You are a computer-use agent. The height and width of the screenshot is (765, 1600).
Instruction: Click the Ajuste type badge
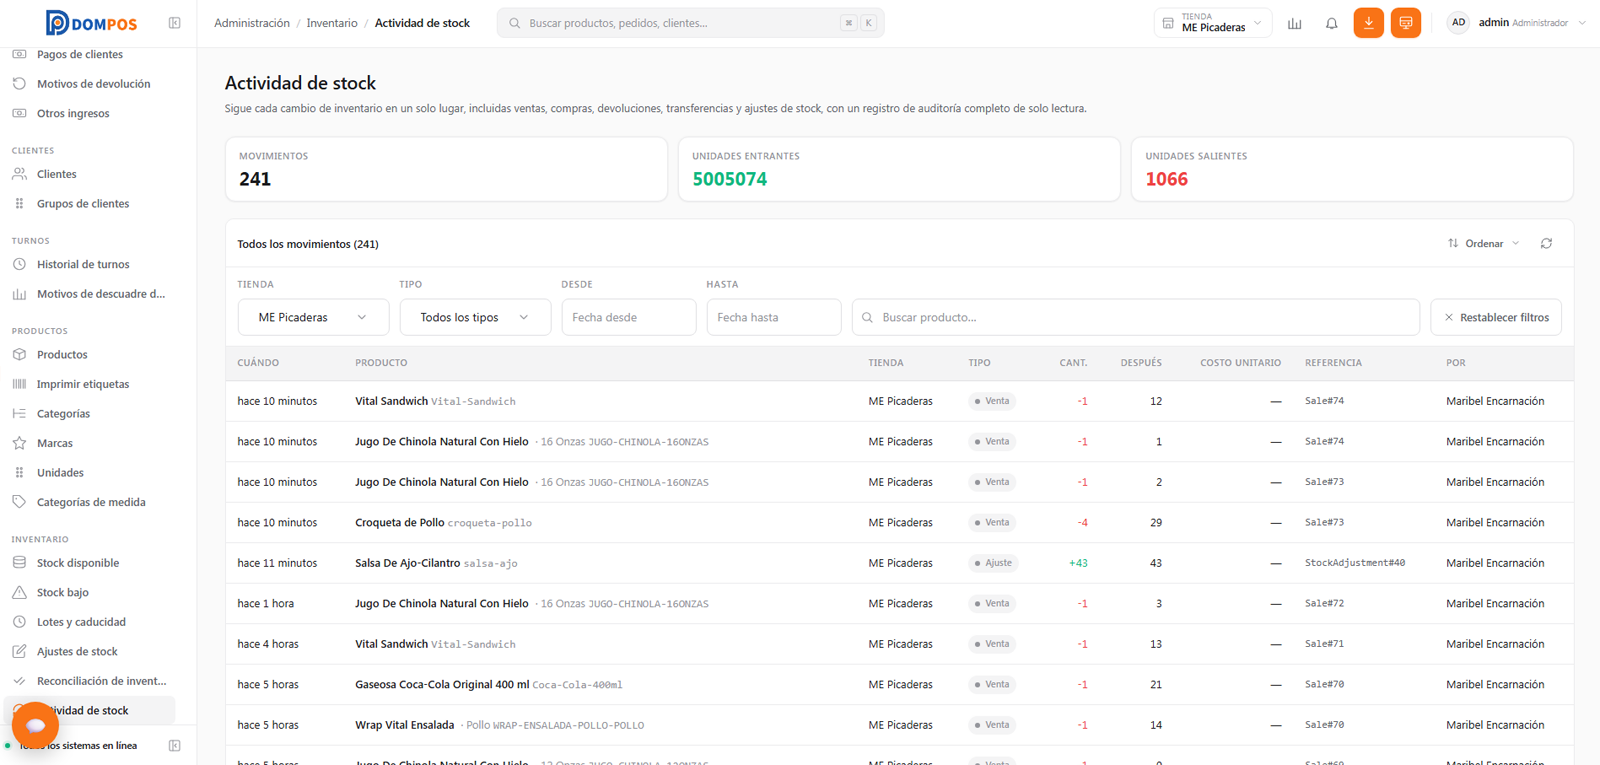tap(993, 563)
